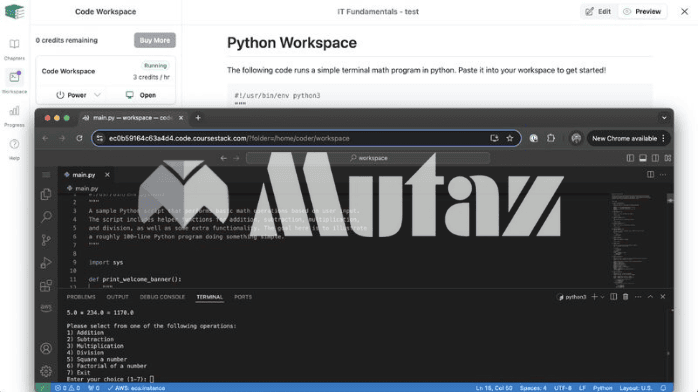Split the editor to the right

click(650, 174)
